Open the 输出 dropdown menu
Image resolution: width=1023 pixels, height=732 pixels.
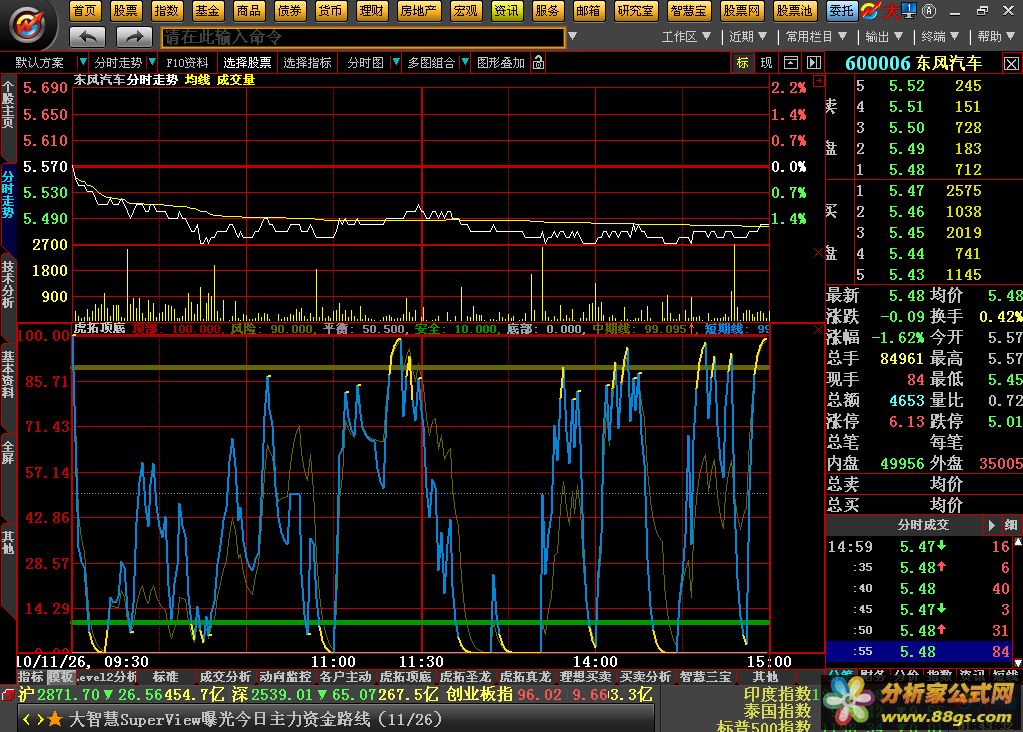coord(883,37)
